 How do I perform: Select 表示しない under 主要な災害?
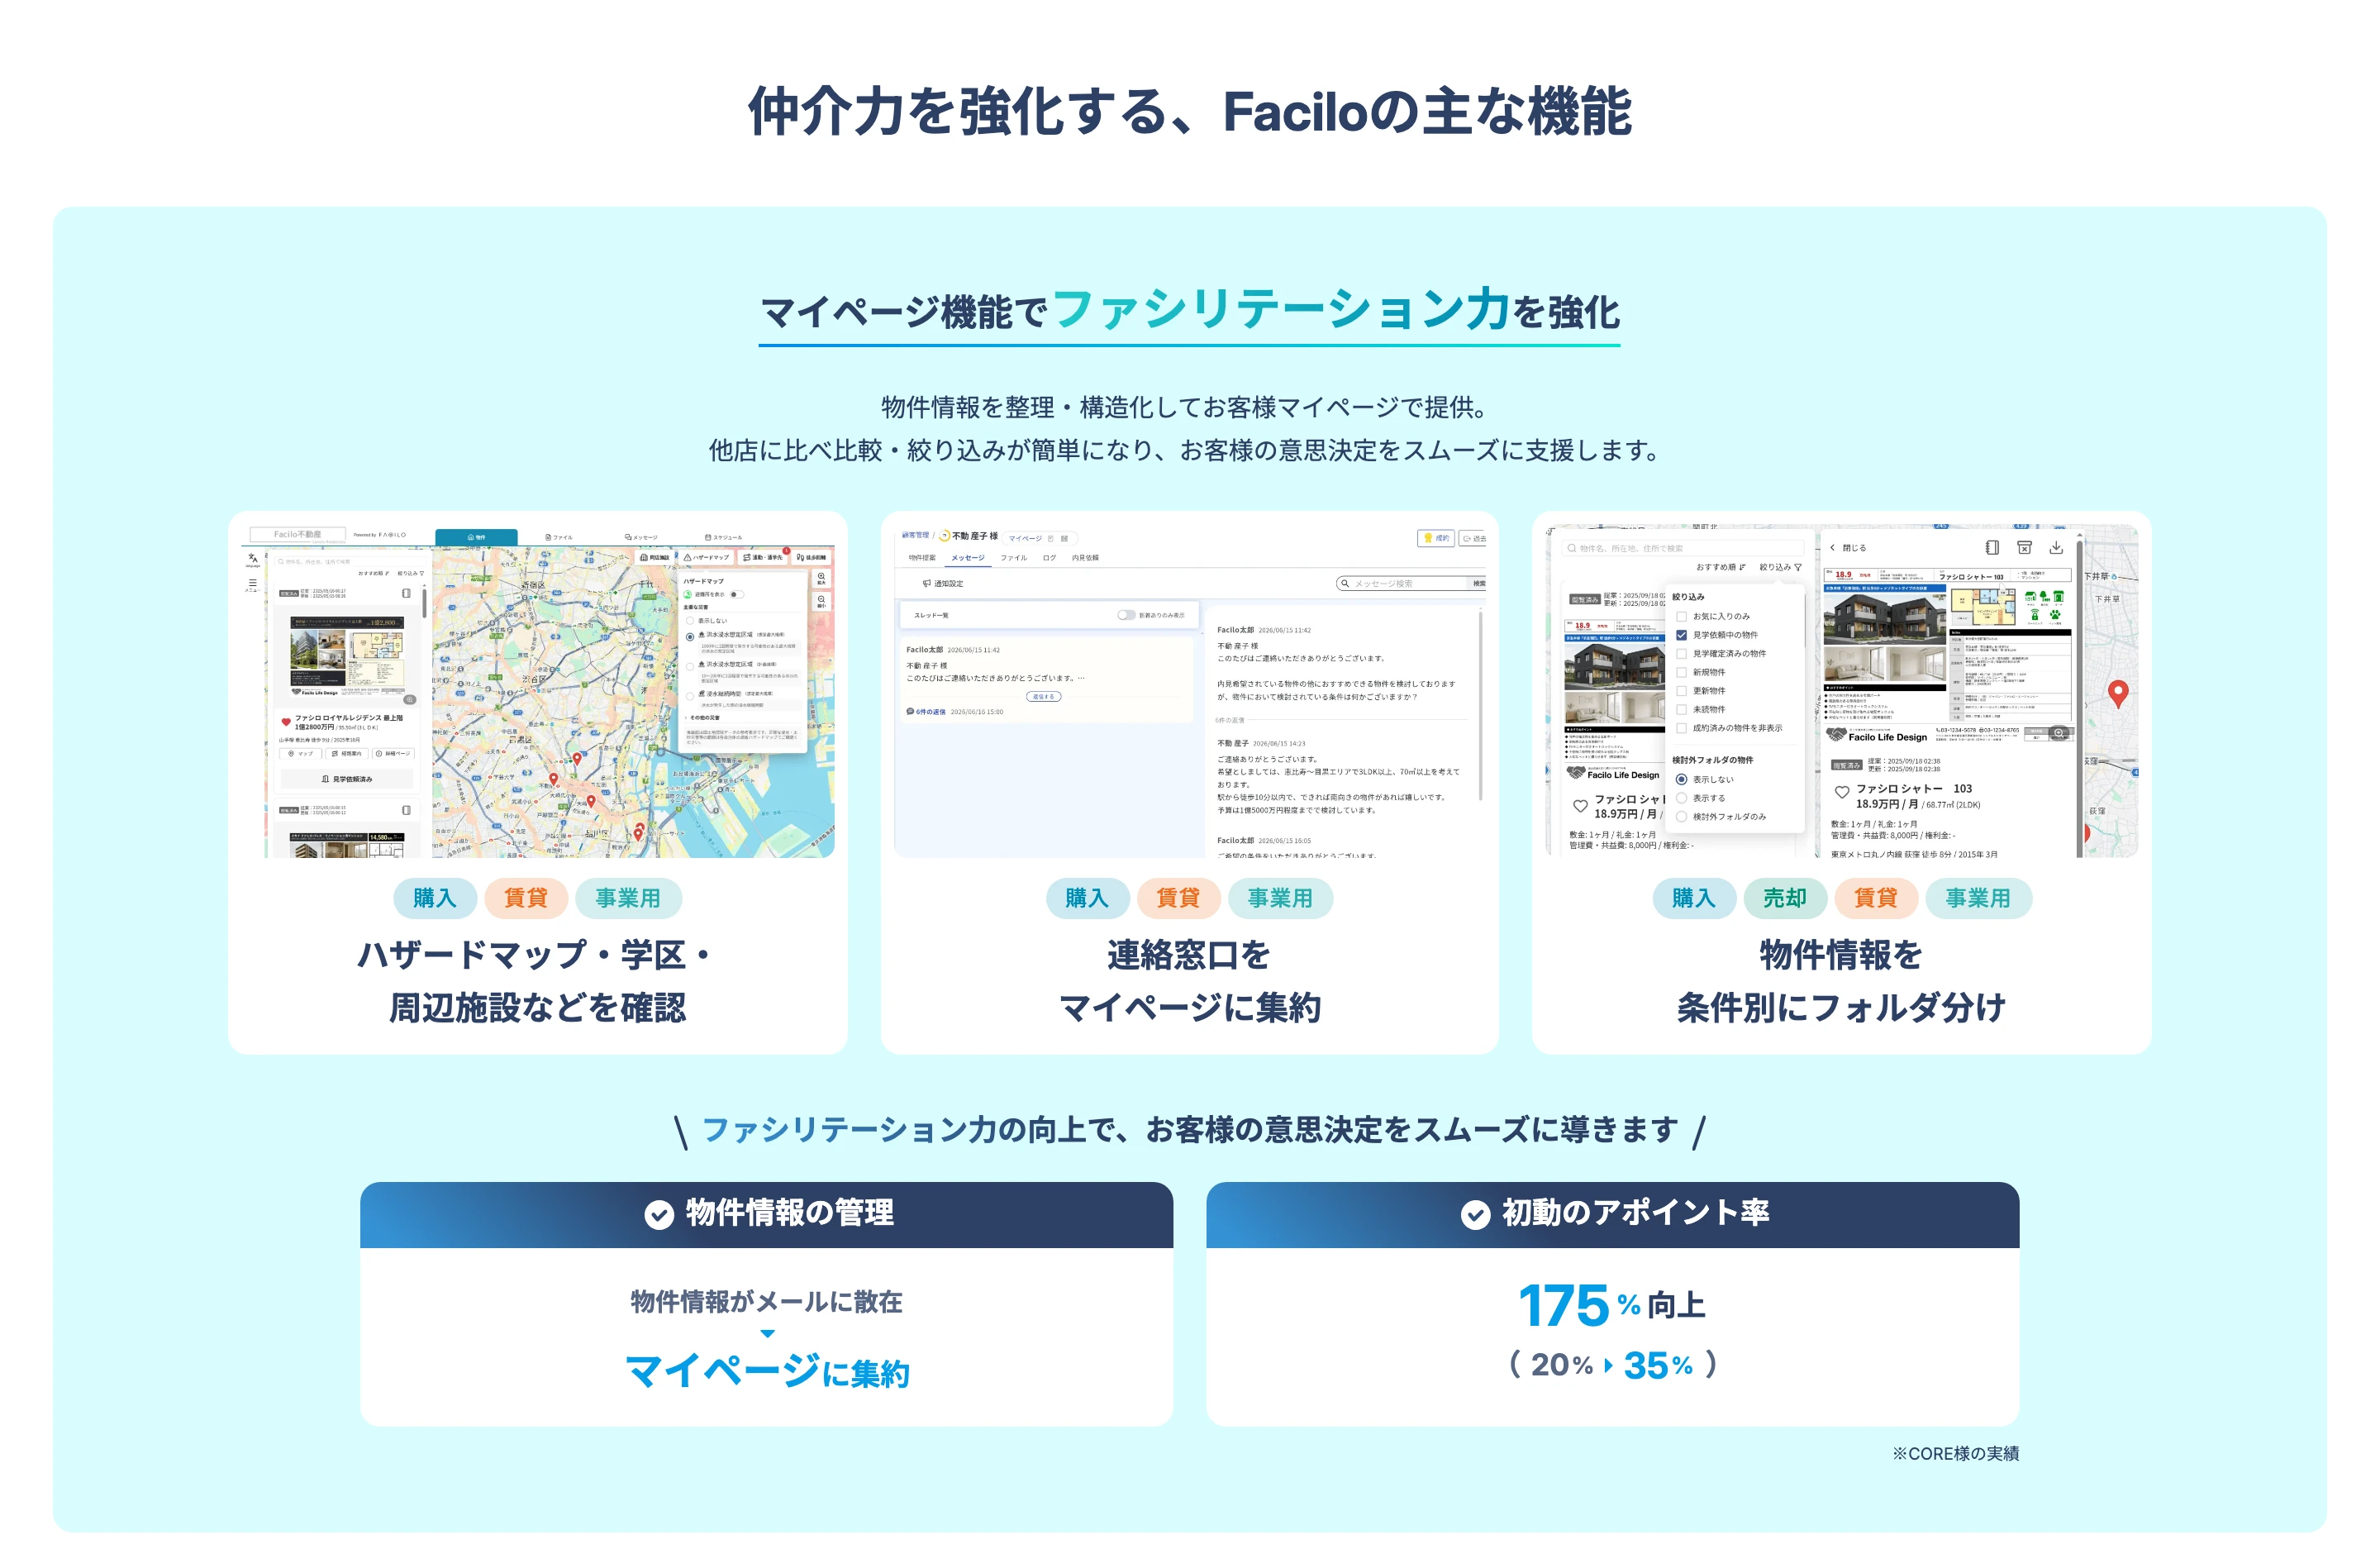point(690,621)
